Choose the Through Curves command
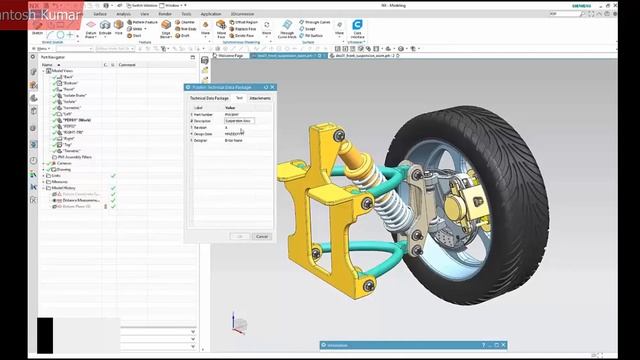This screenshot has width=640, height=360. click(x=315, y=22)
